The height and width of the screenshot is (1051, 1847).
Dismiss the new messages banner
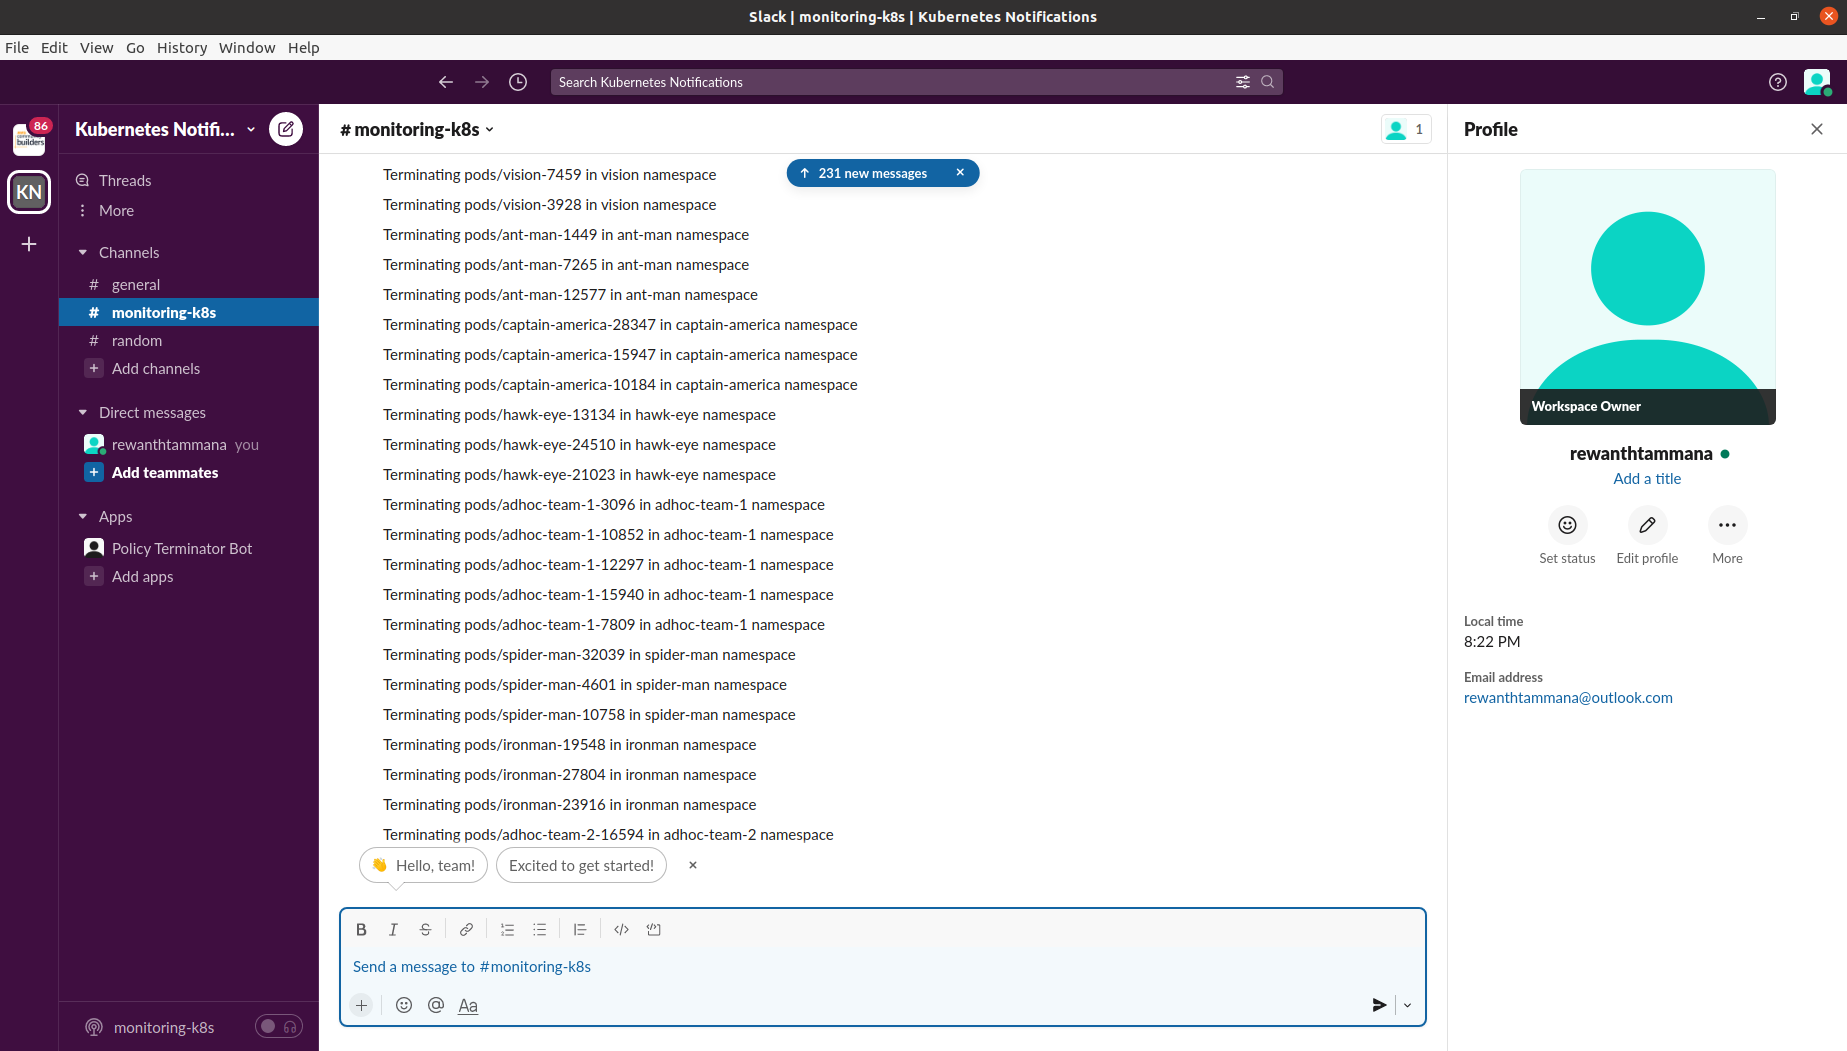point(960,173)
